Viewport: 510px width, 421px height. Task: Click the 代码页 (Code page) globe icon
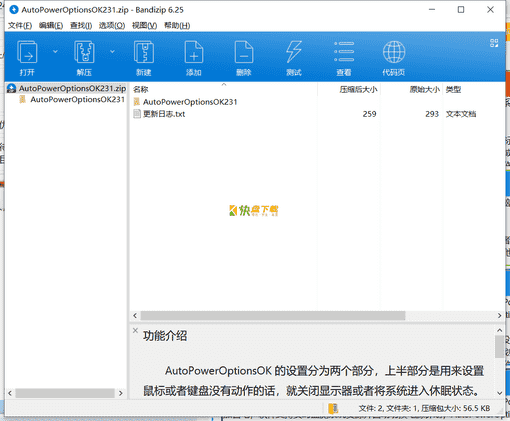[394, 52]
